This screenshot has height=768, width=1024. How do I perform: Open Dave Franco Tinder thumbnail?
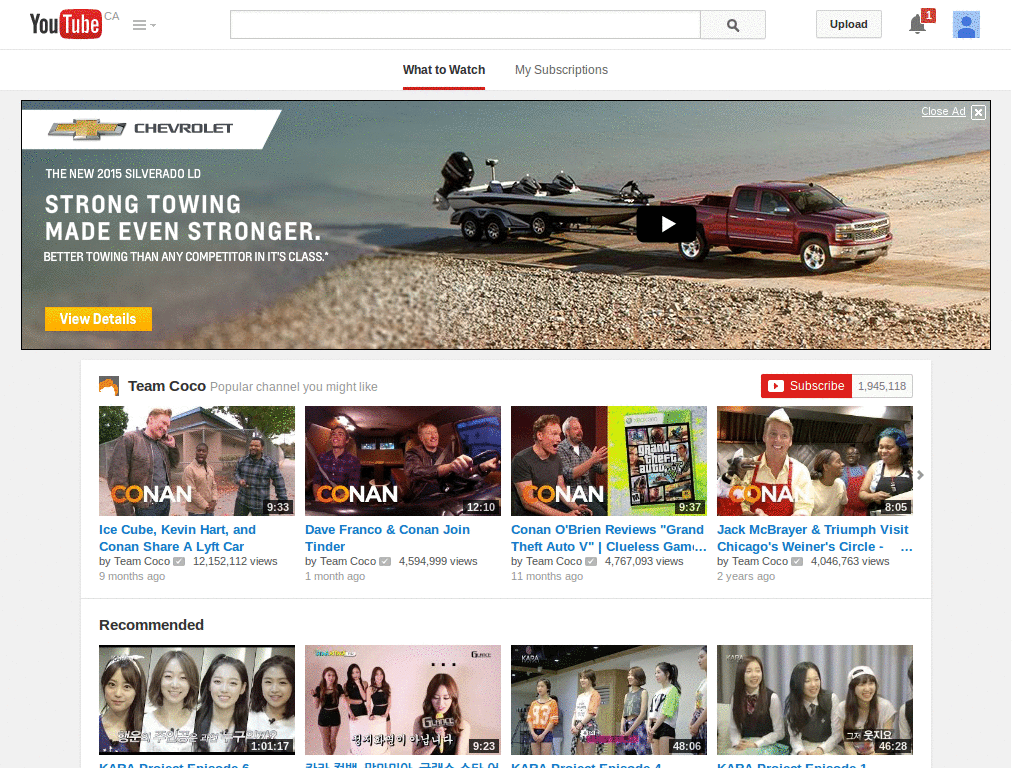click(403, 461)
